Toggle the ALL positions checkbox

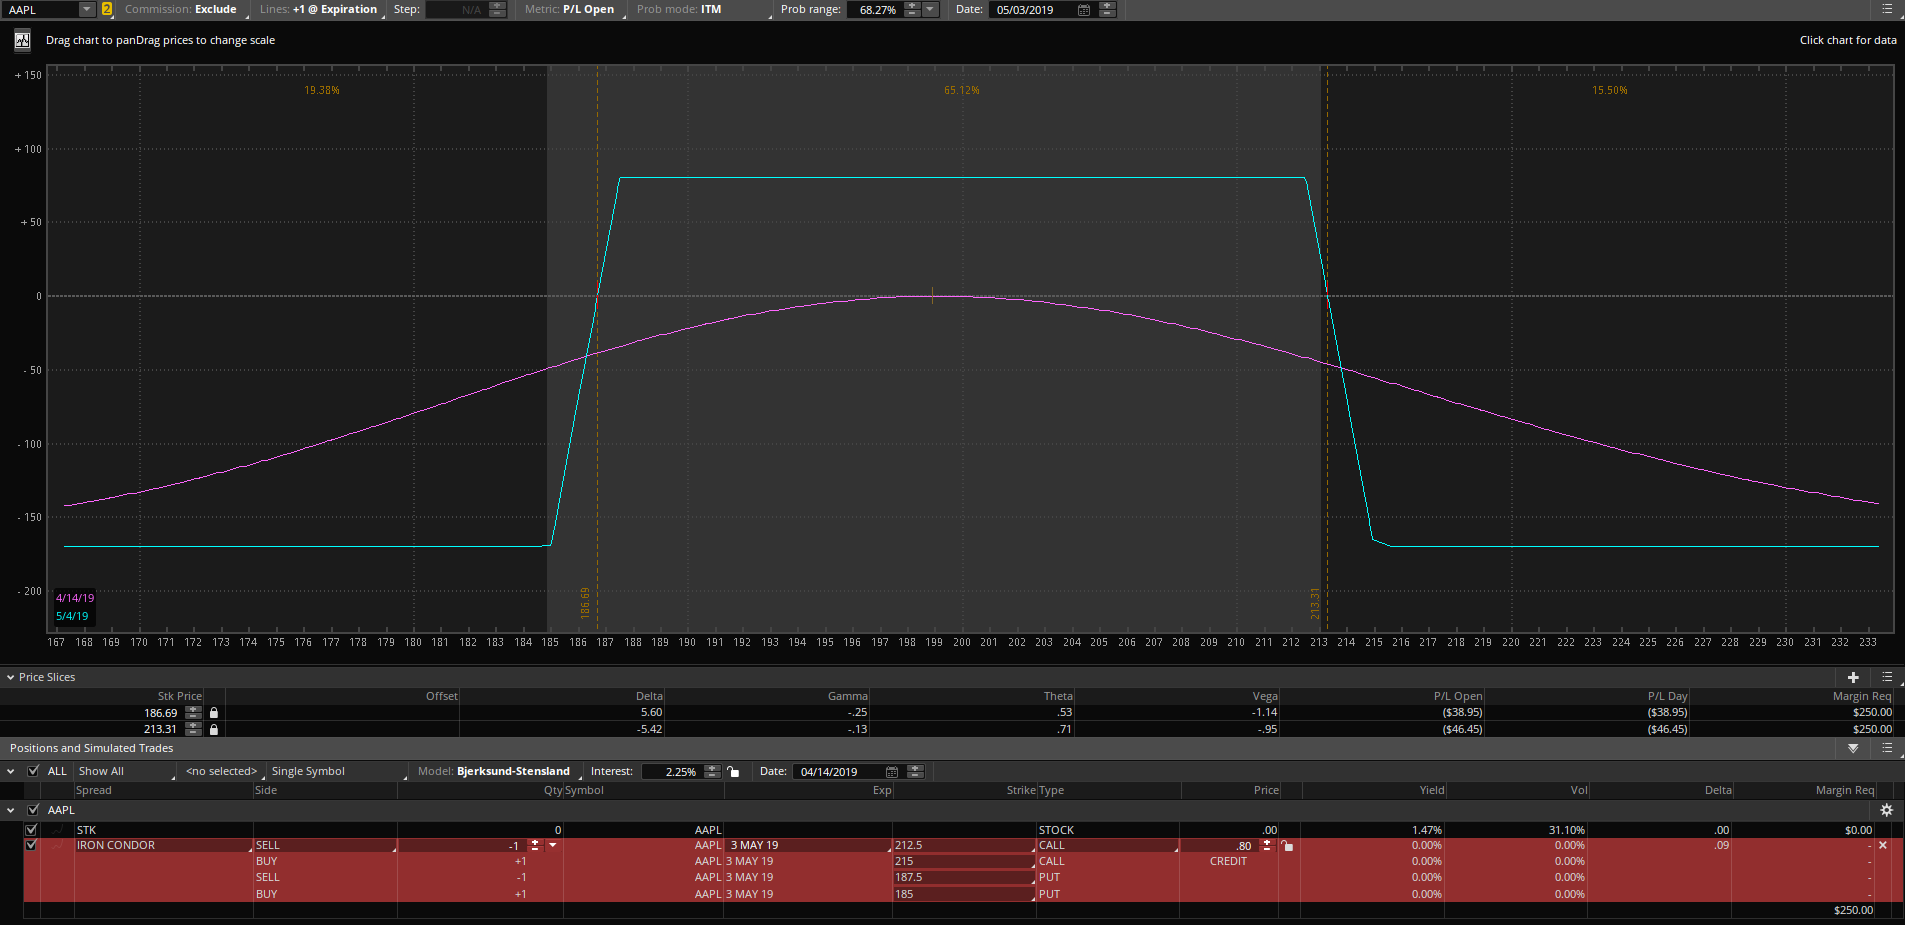33,771
